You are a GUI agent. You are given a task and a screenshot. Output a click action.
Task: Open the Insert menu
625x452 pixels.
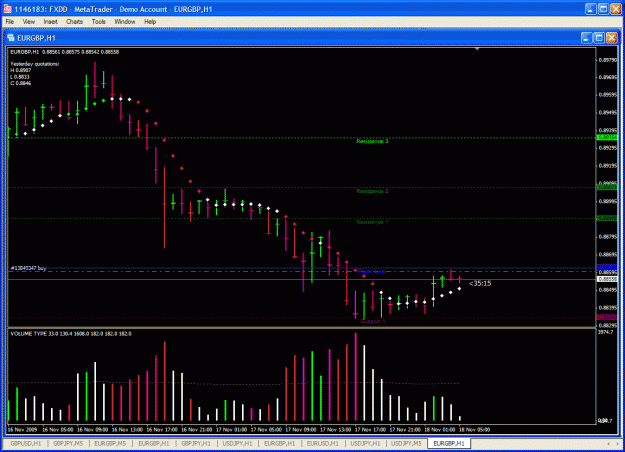(x=51, y=22)
